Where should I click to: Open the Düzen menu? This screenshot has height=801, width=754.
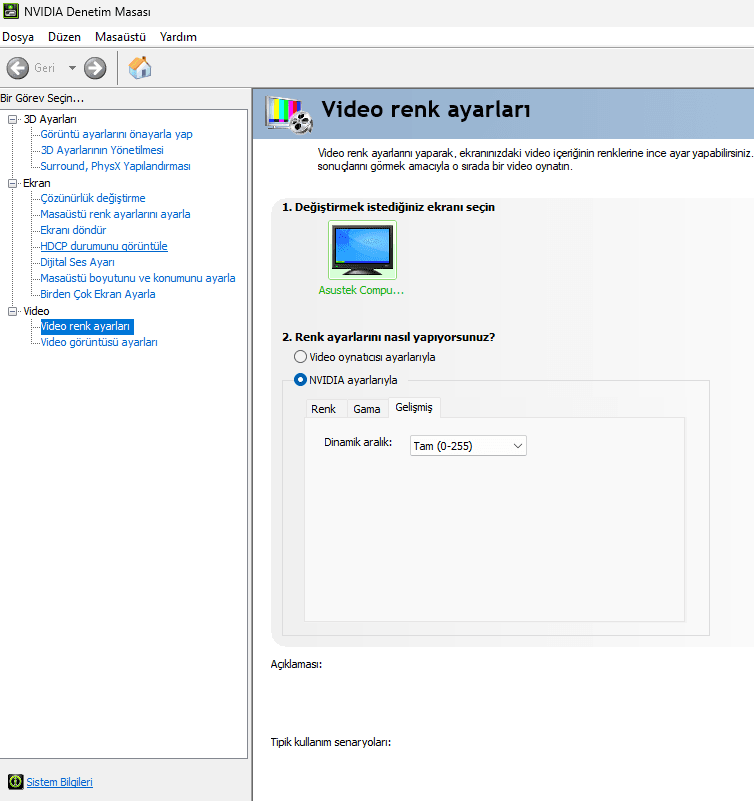click(x=64, y=37)
